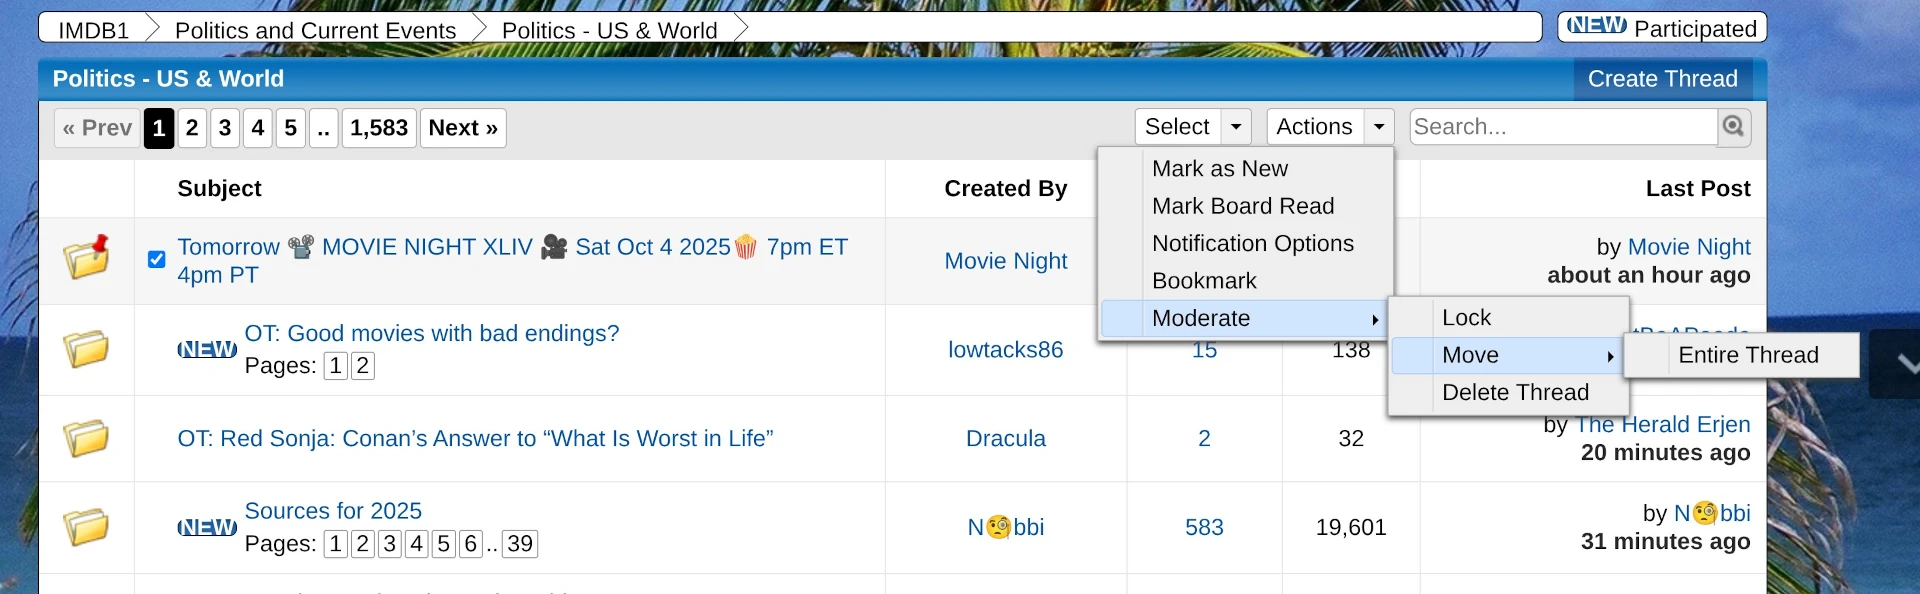Uncheck the Movie Night thread checkbox
The width and height of the screenshot is (1920, 594).
[x=157, y=260]
